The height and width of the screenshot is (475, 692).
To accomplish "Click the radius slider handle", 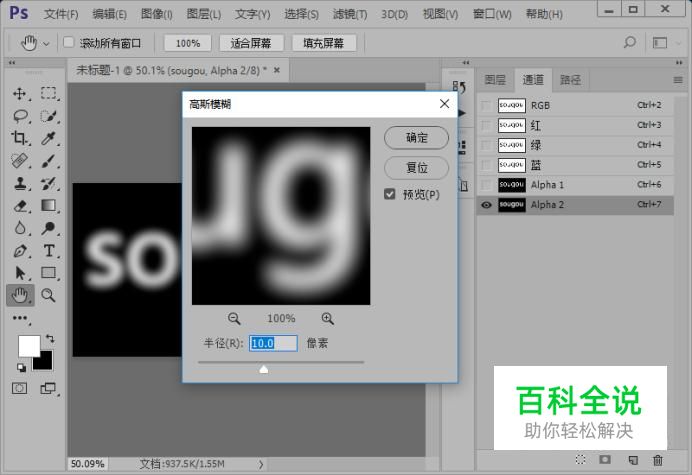I will click(264, 369).
